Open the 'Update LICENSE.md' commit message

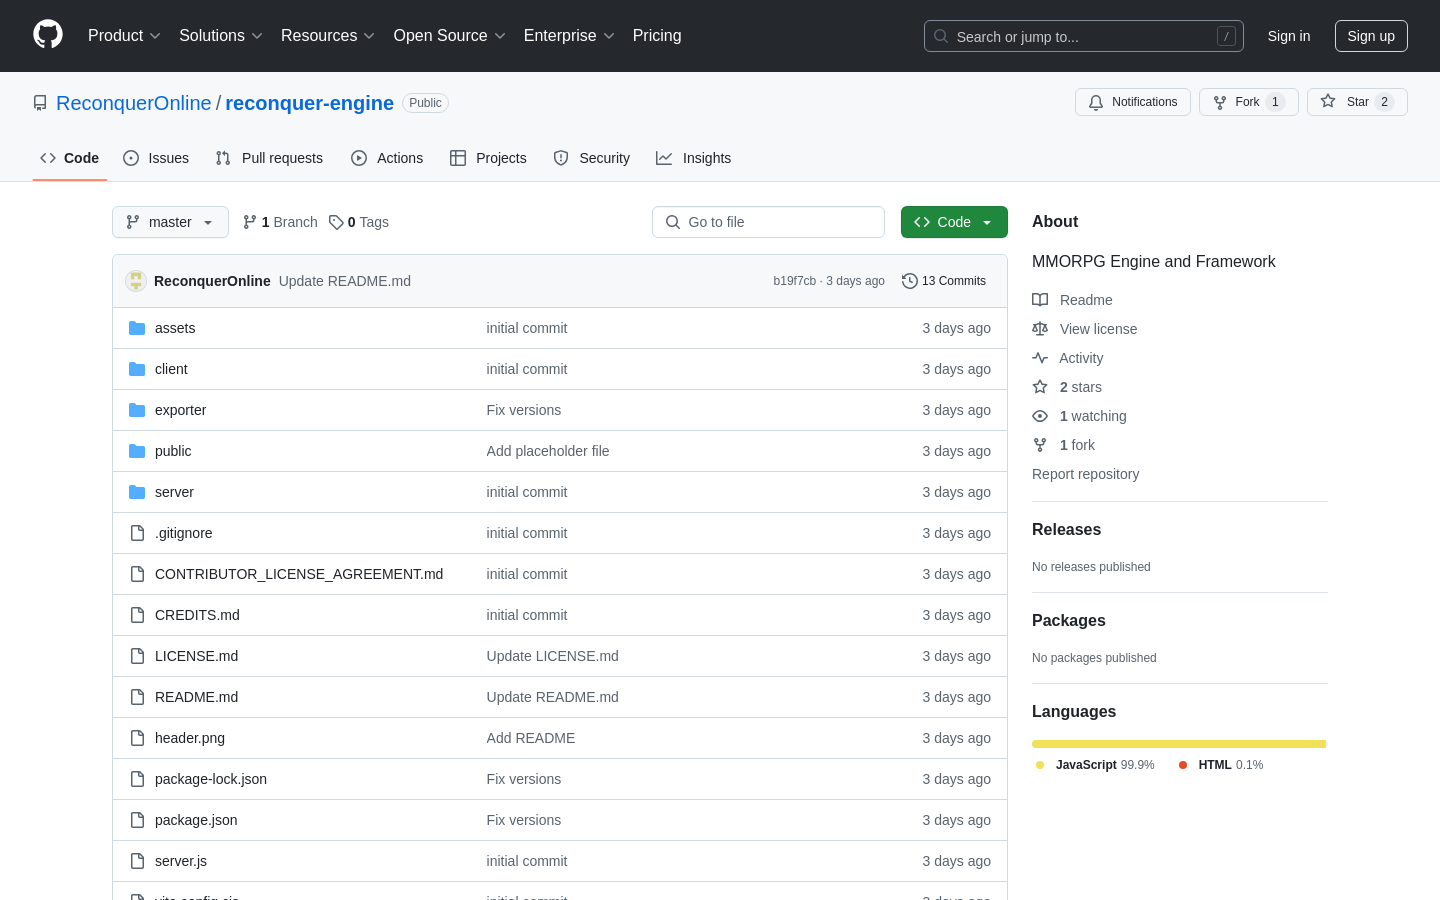553,656
